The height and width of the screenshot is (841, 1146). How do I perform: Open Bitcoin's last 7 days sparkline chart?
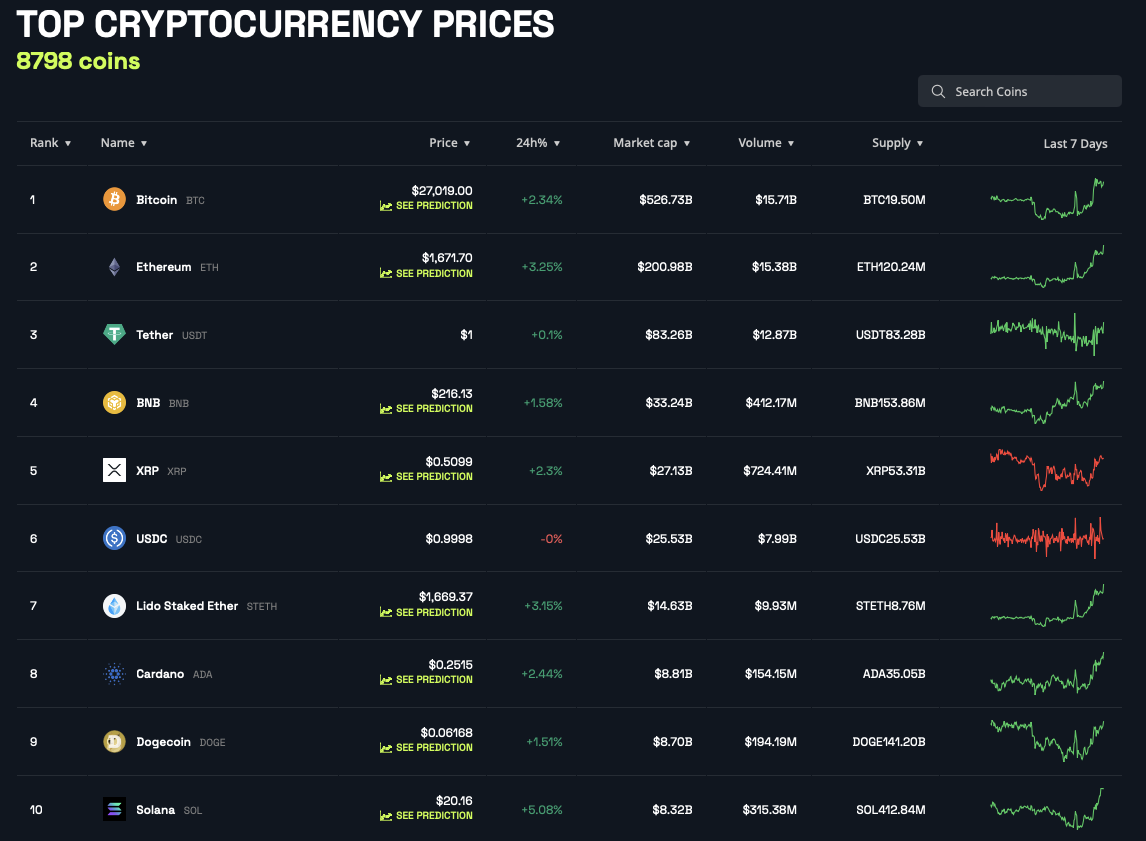[x=1047, y=199]
